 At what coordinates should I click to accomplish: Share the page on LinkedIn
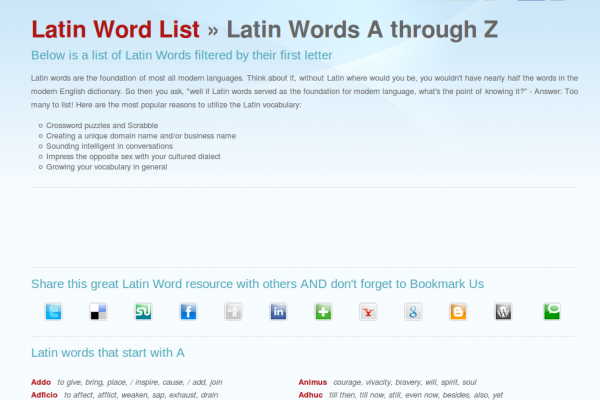pyautogui.click(x=278, y=312)
